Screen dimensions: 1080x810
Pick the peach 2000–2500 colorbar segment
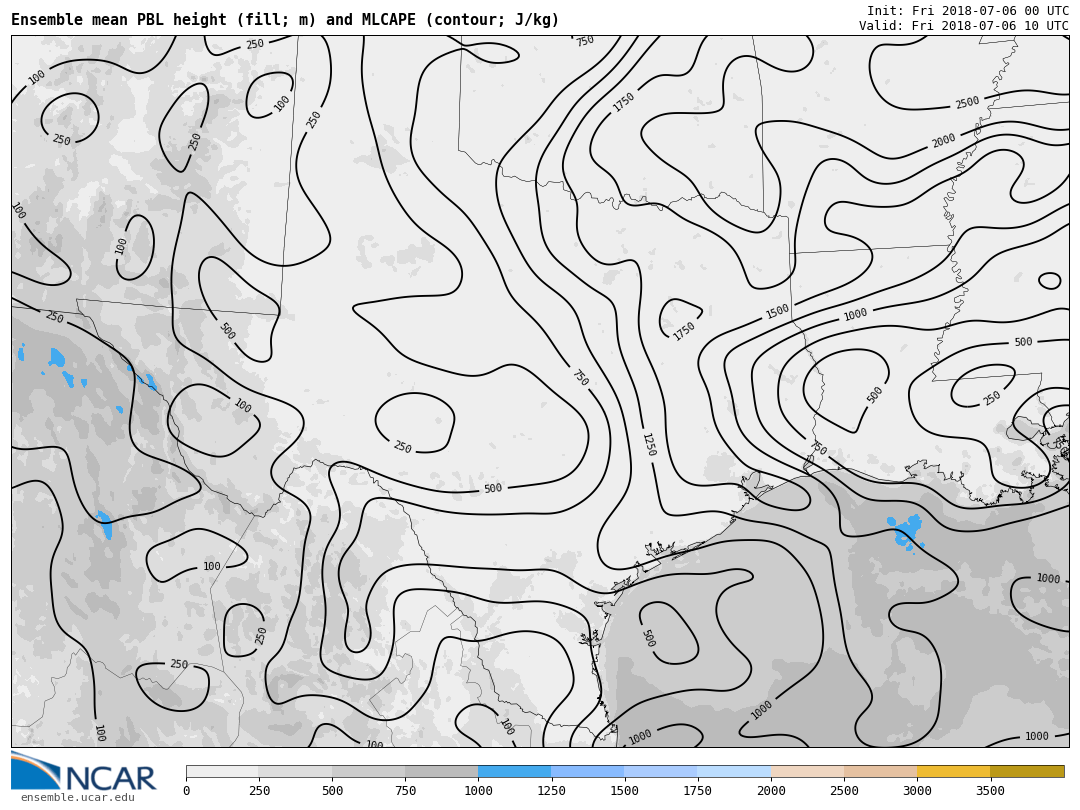point(807,772)
